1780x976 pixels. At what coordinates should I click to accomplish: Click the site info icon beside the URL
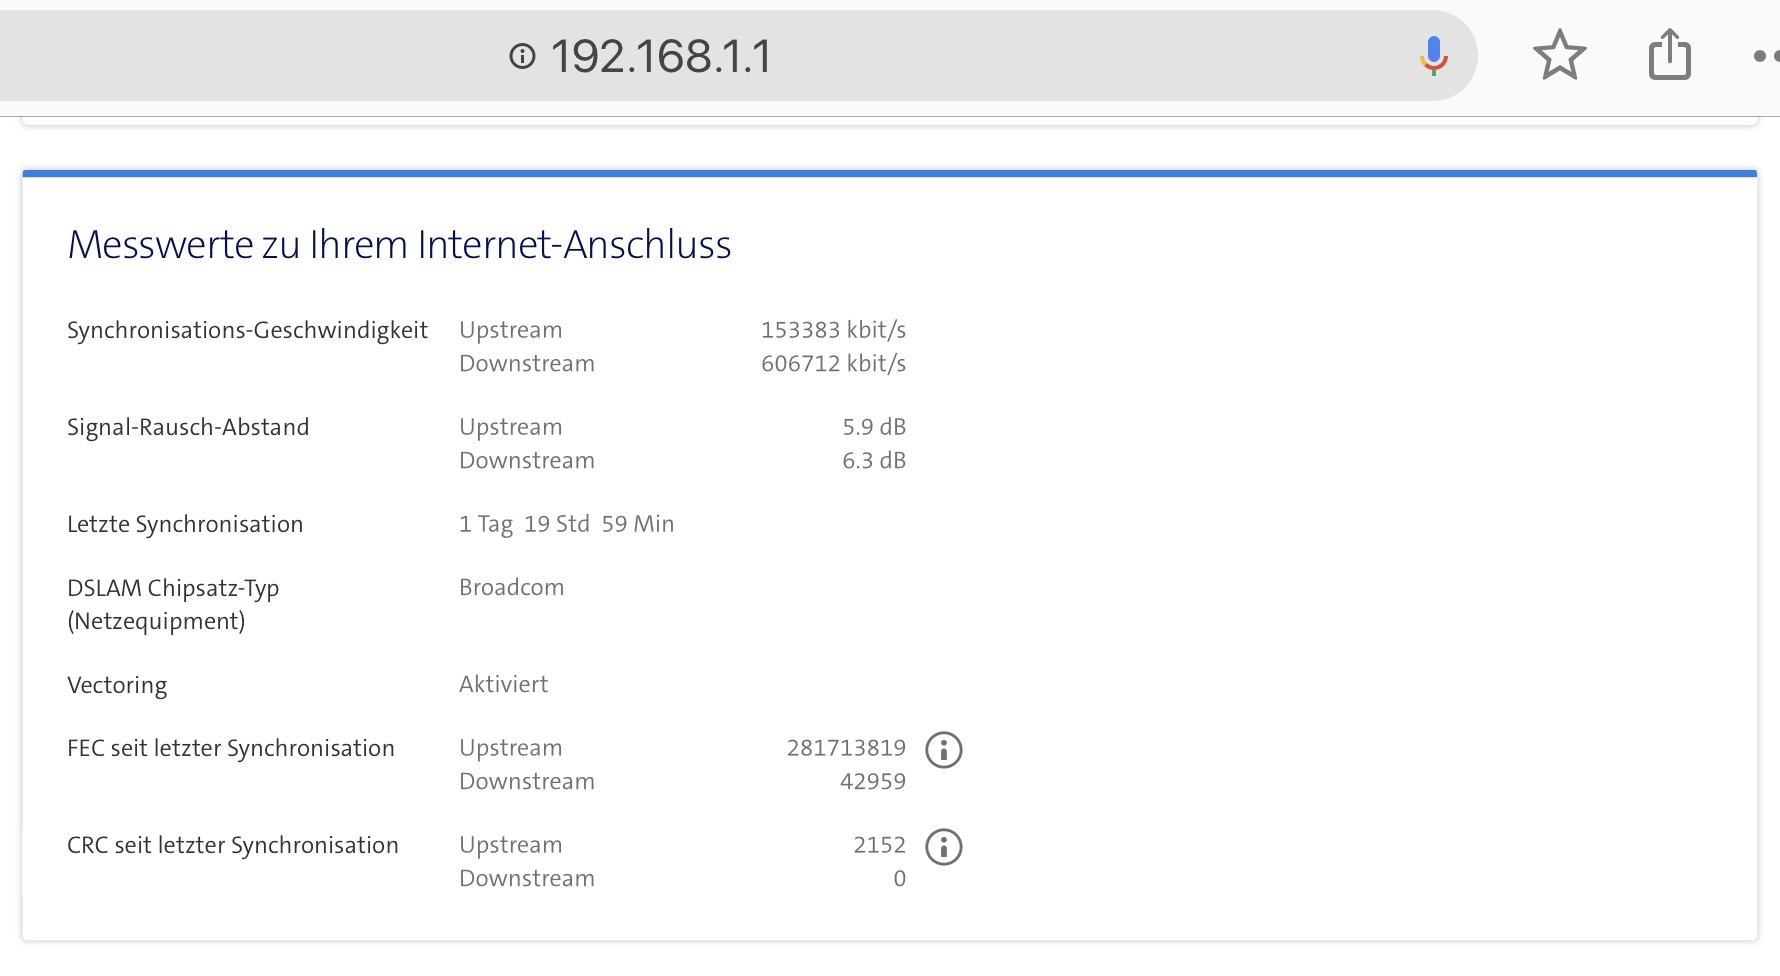[x=522, y=56]
